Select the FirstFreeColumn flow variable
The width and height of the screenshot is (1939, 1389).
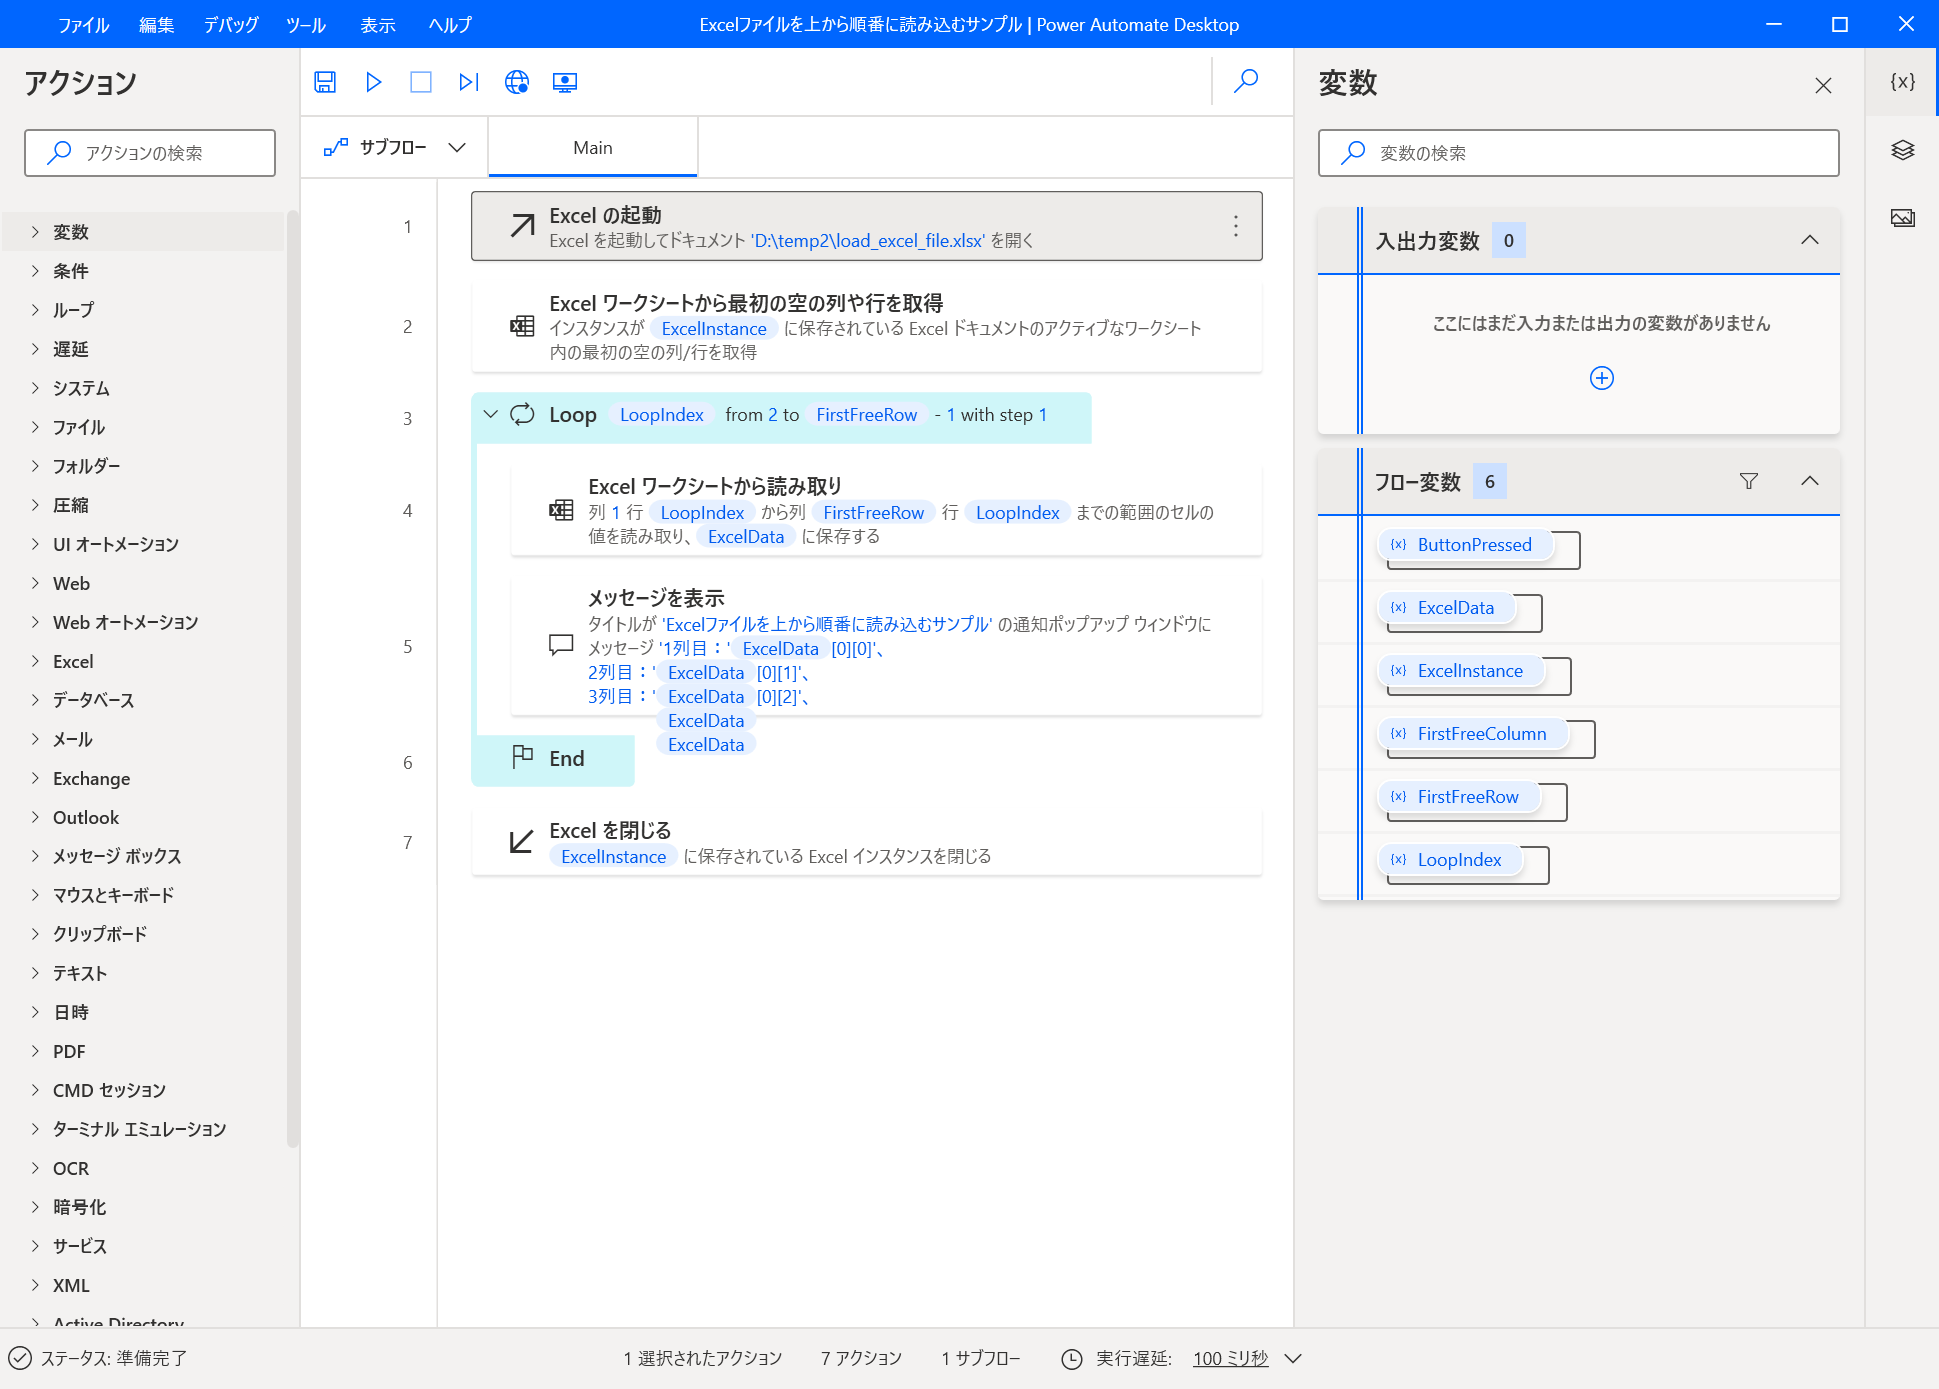1472,734
